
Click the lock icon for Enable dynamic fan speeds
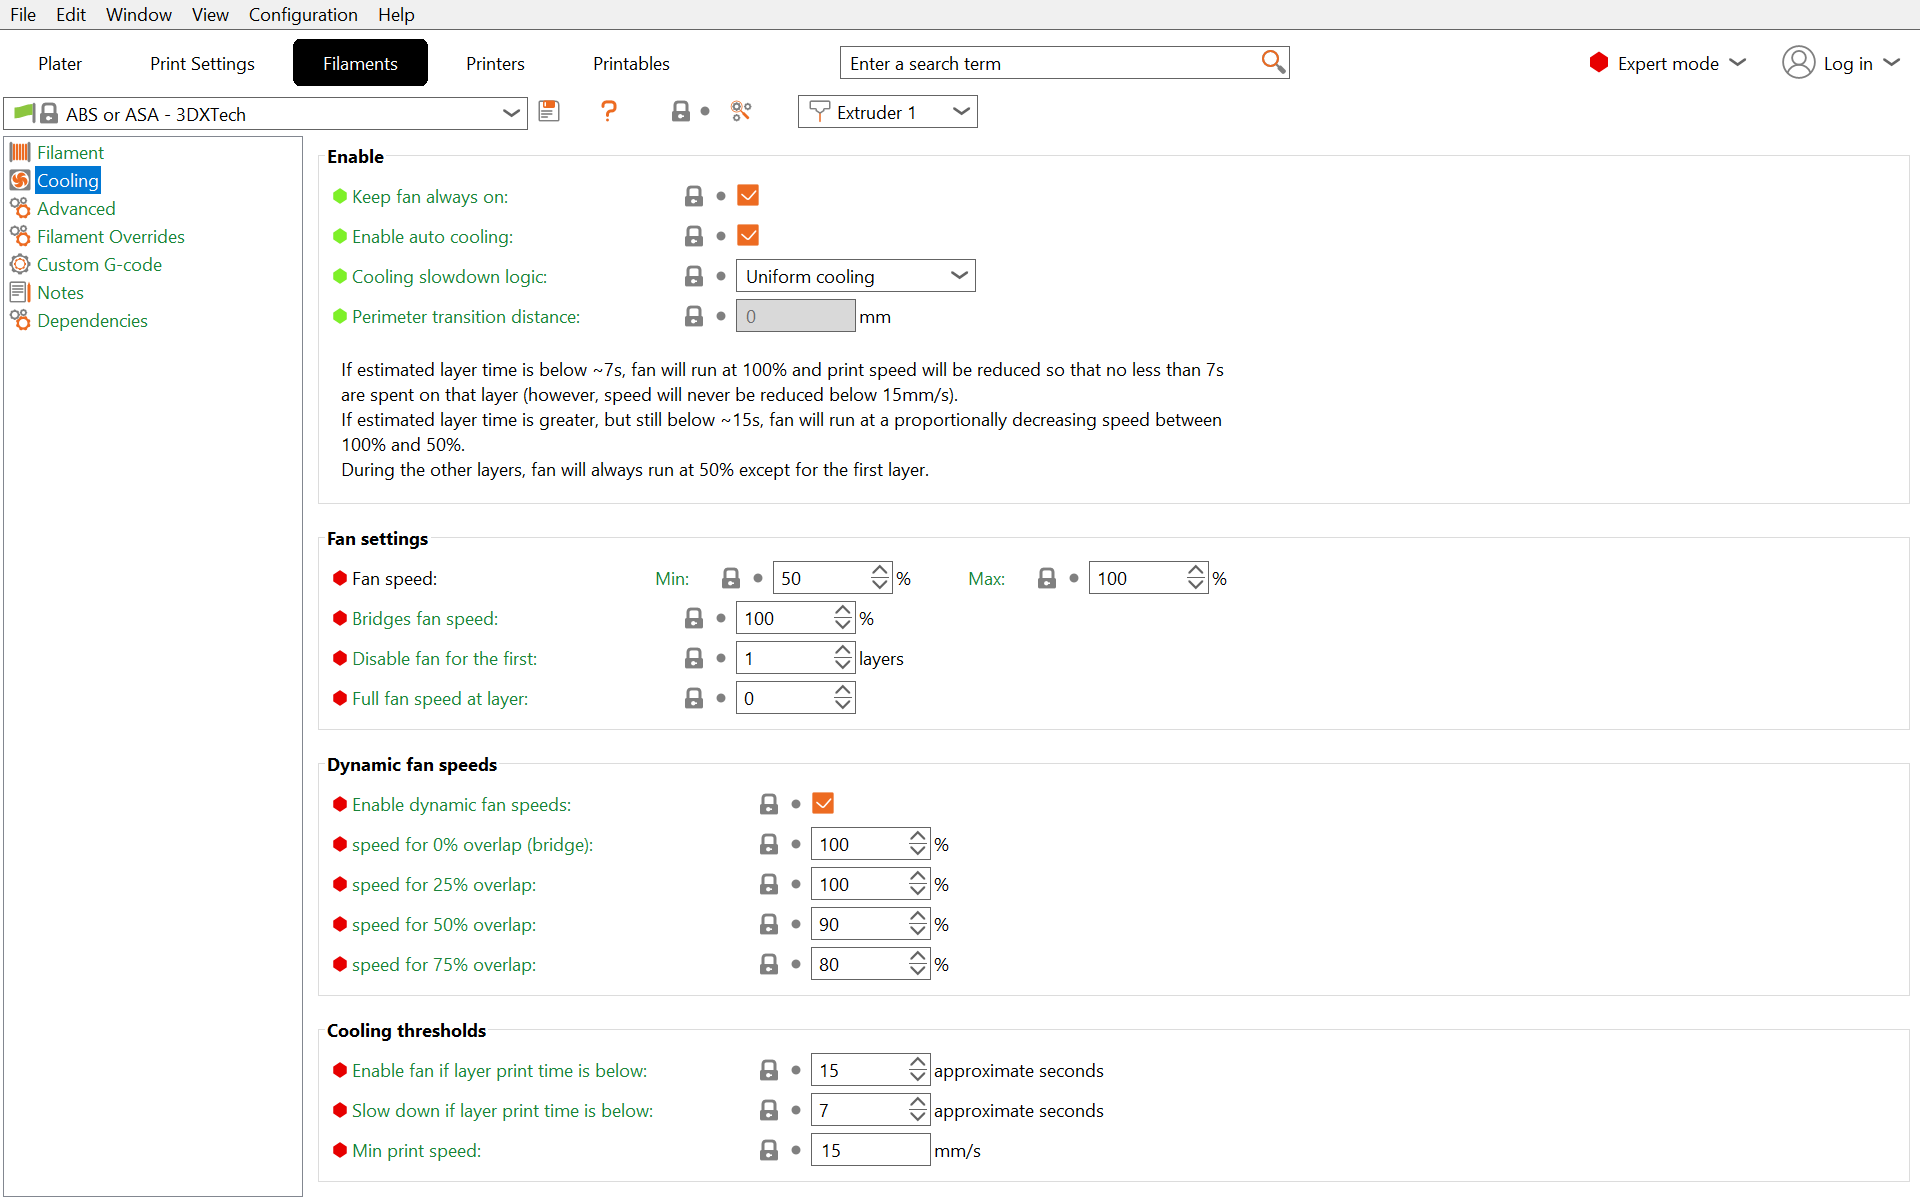tap(769, 804)
